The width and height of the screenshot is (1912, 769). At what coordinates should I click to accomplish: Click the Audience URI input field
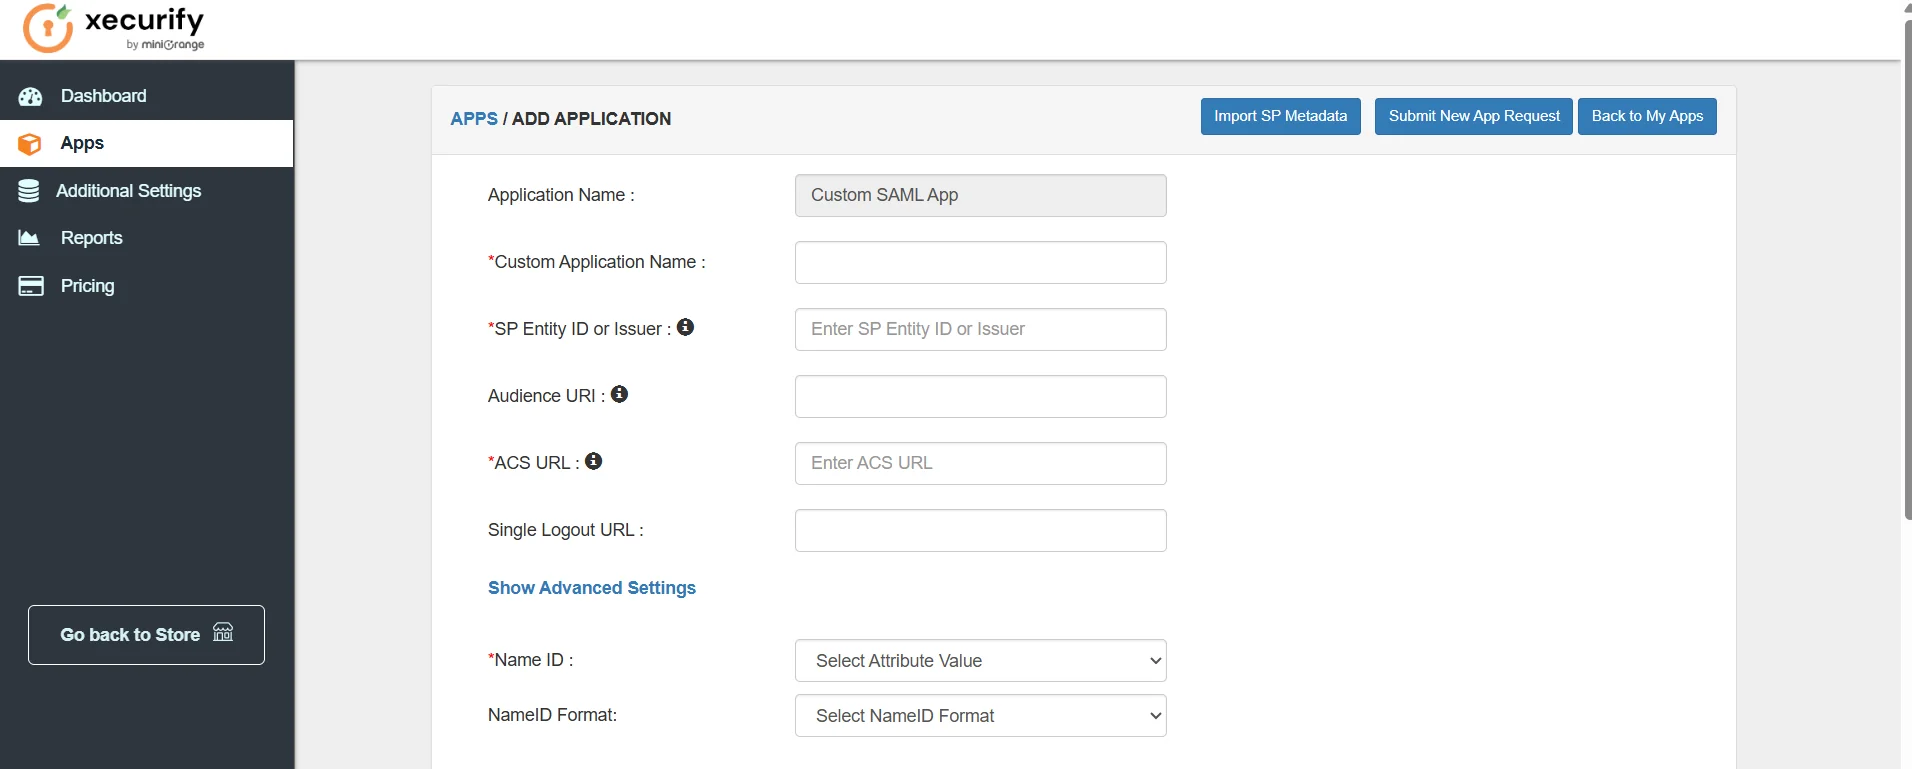click(x=981, y=396)
